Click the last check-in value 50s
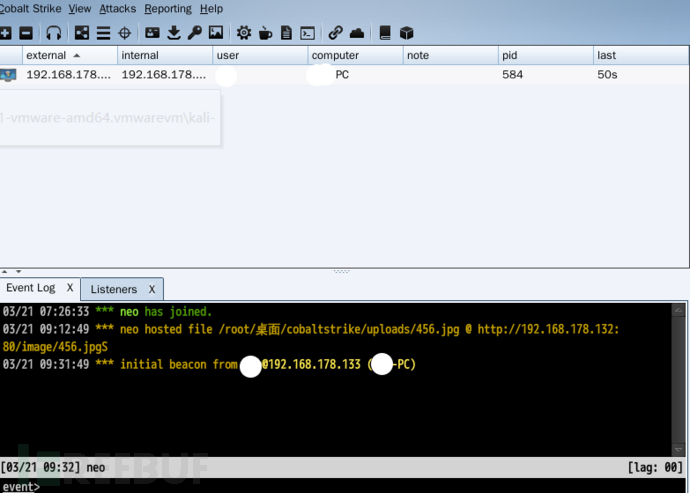 [x=607, y=75]
